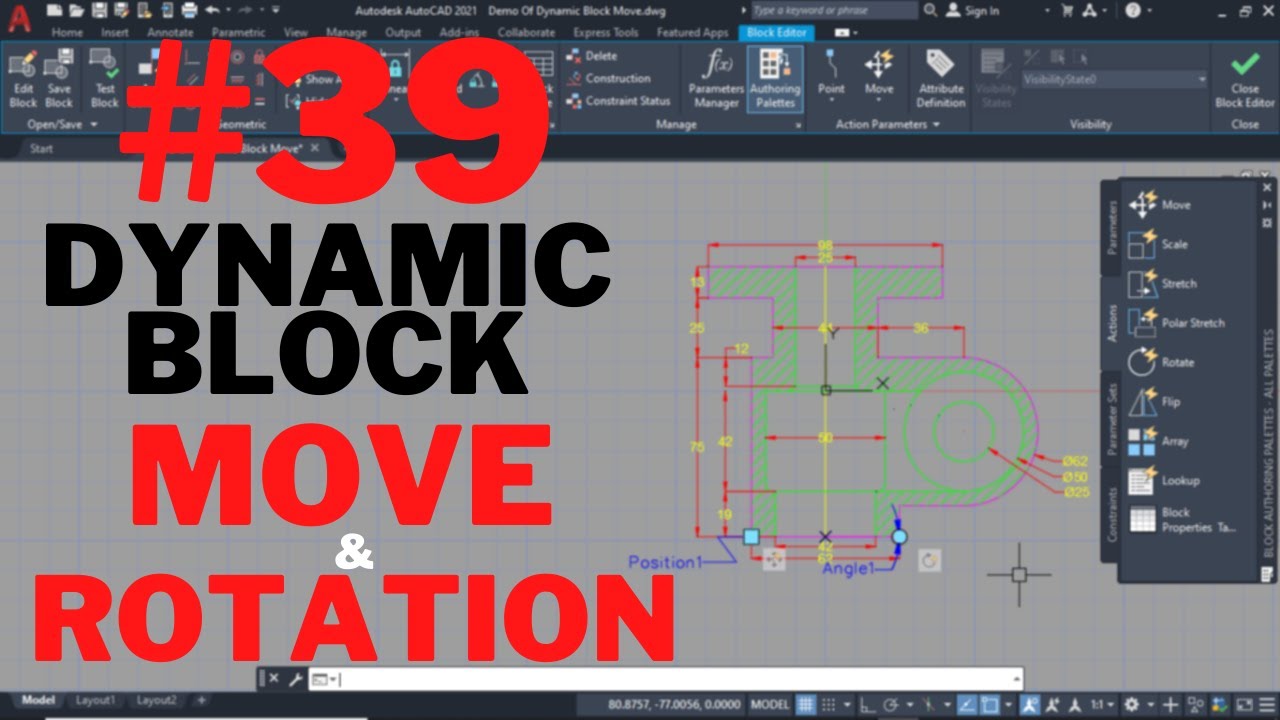Click the Plot printer icon

tap(188, 10)
